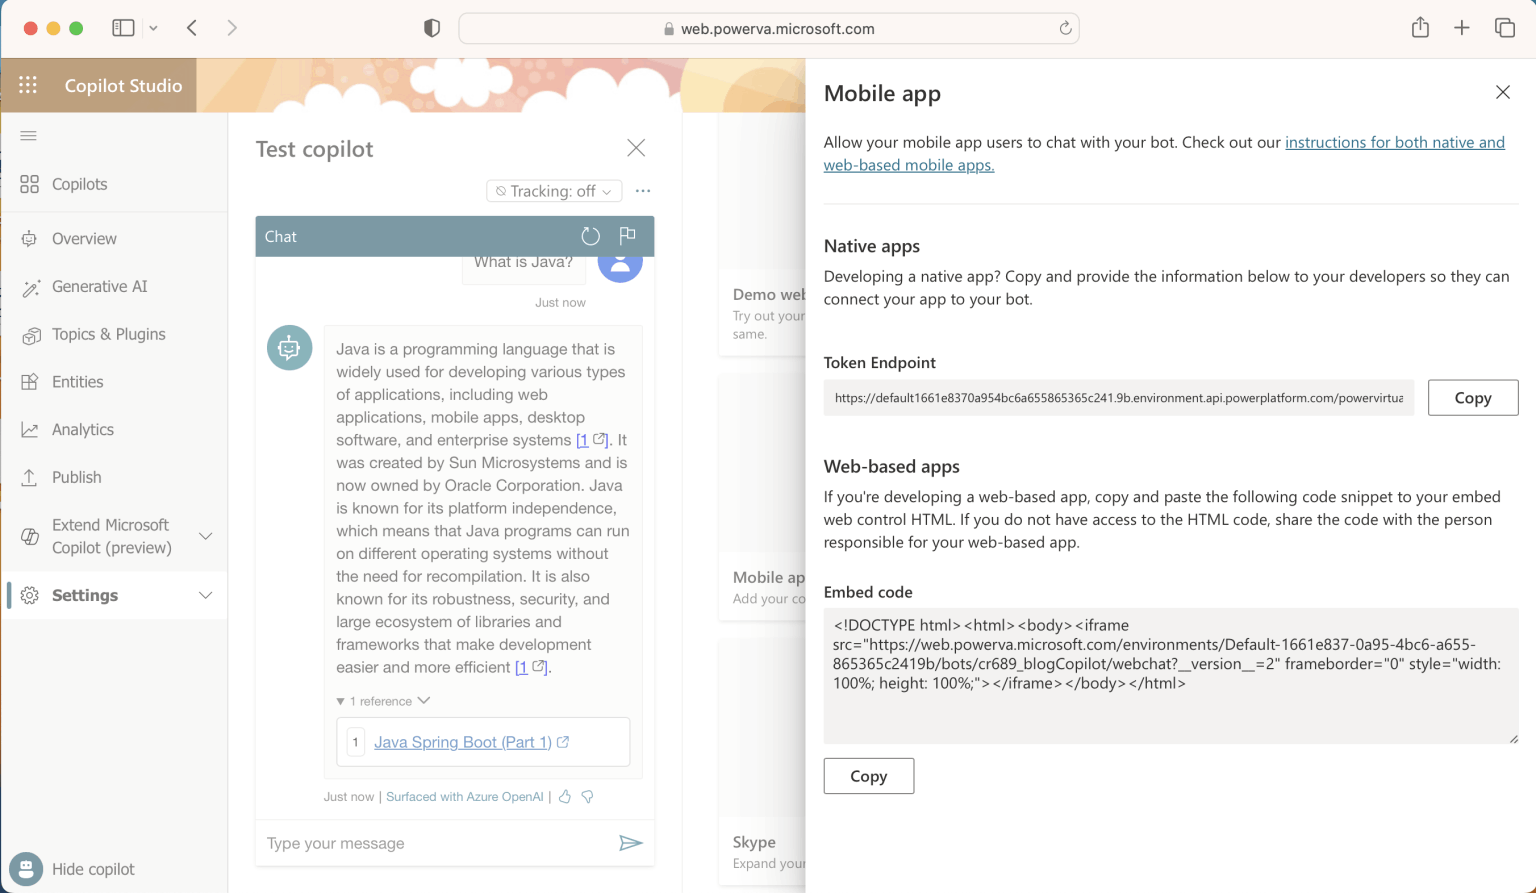
Task: Expand Extend Microsoft Copilot (preview) section
Action: [206, 536]
